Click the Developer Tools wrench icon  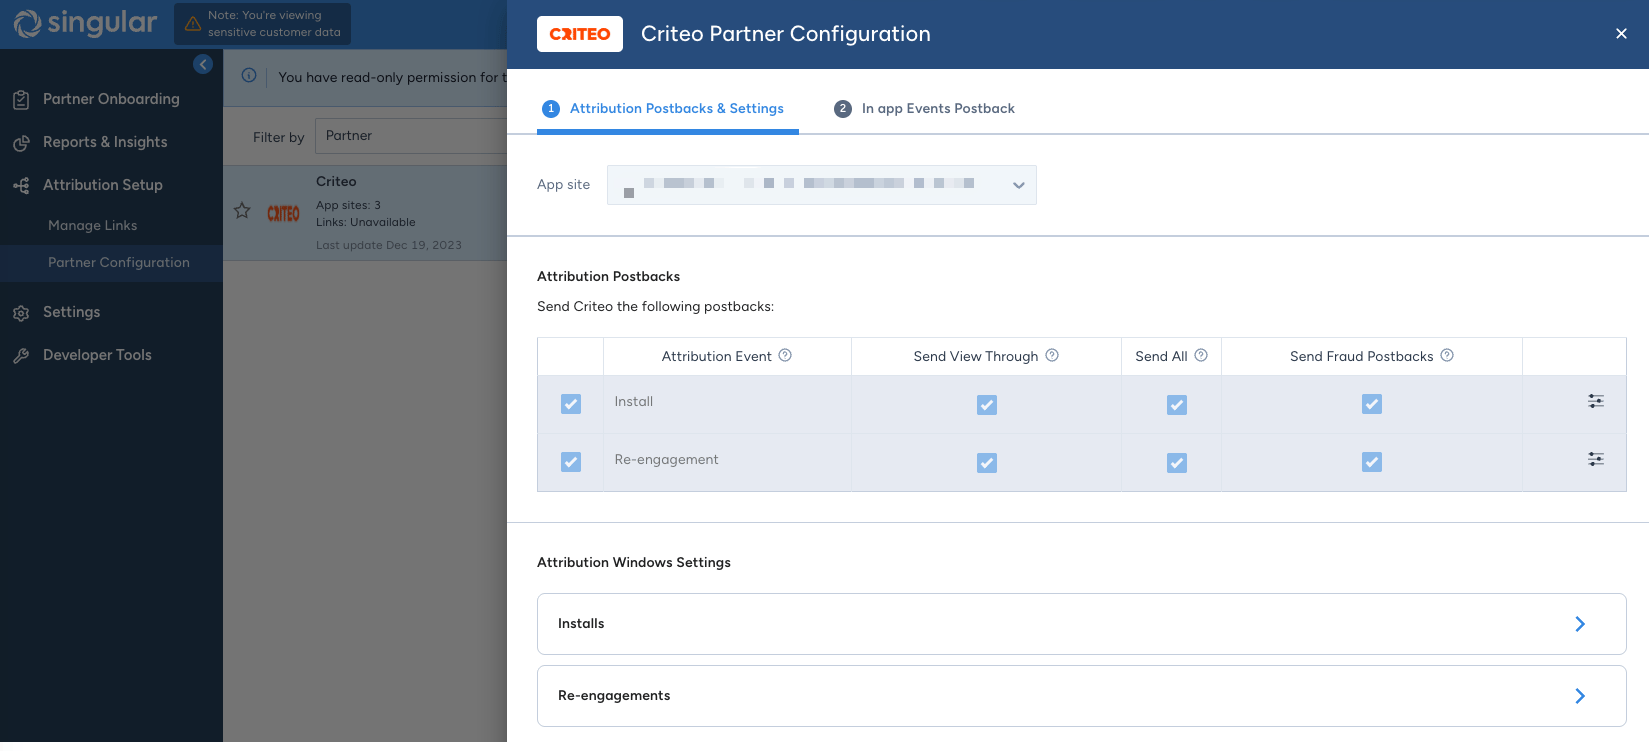tap(21, 356)
